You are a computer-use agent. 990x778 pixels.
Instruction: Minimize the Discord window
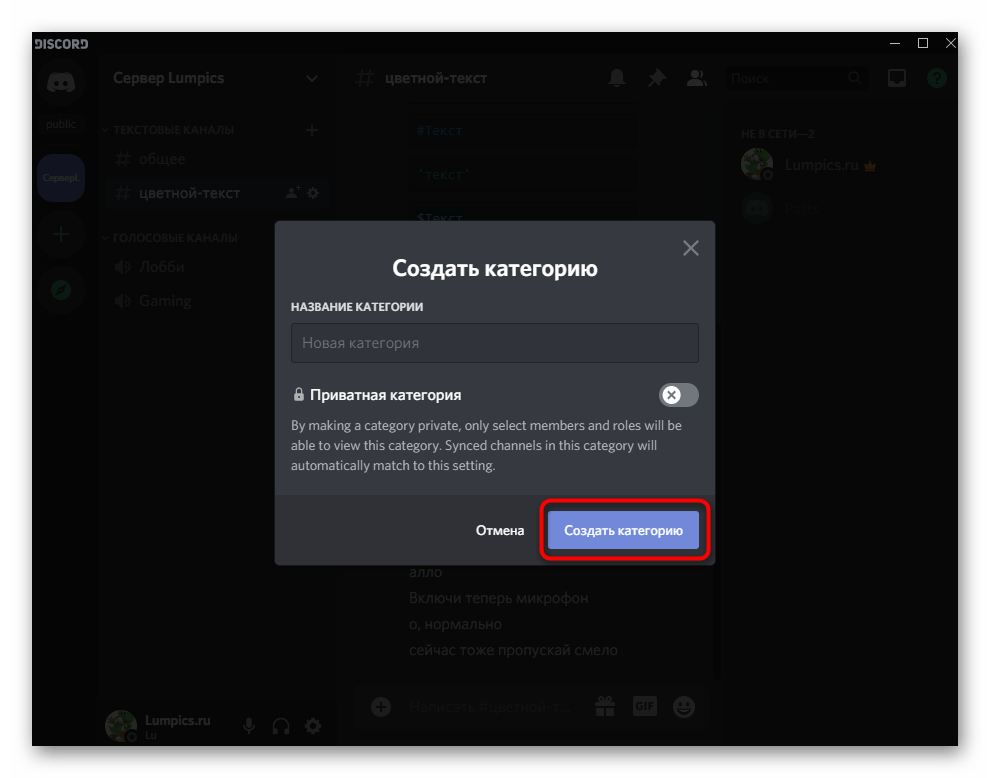coord(895,43)
